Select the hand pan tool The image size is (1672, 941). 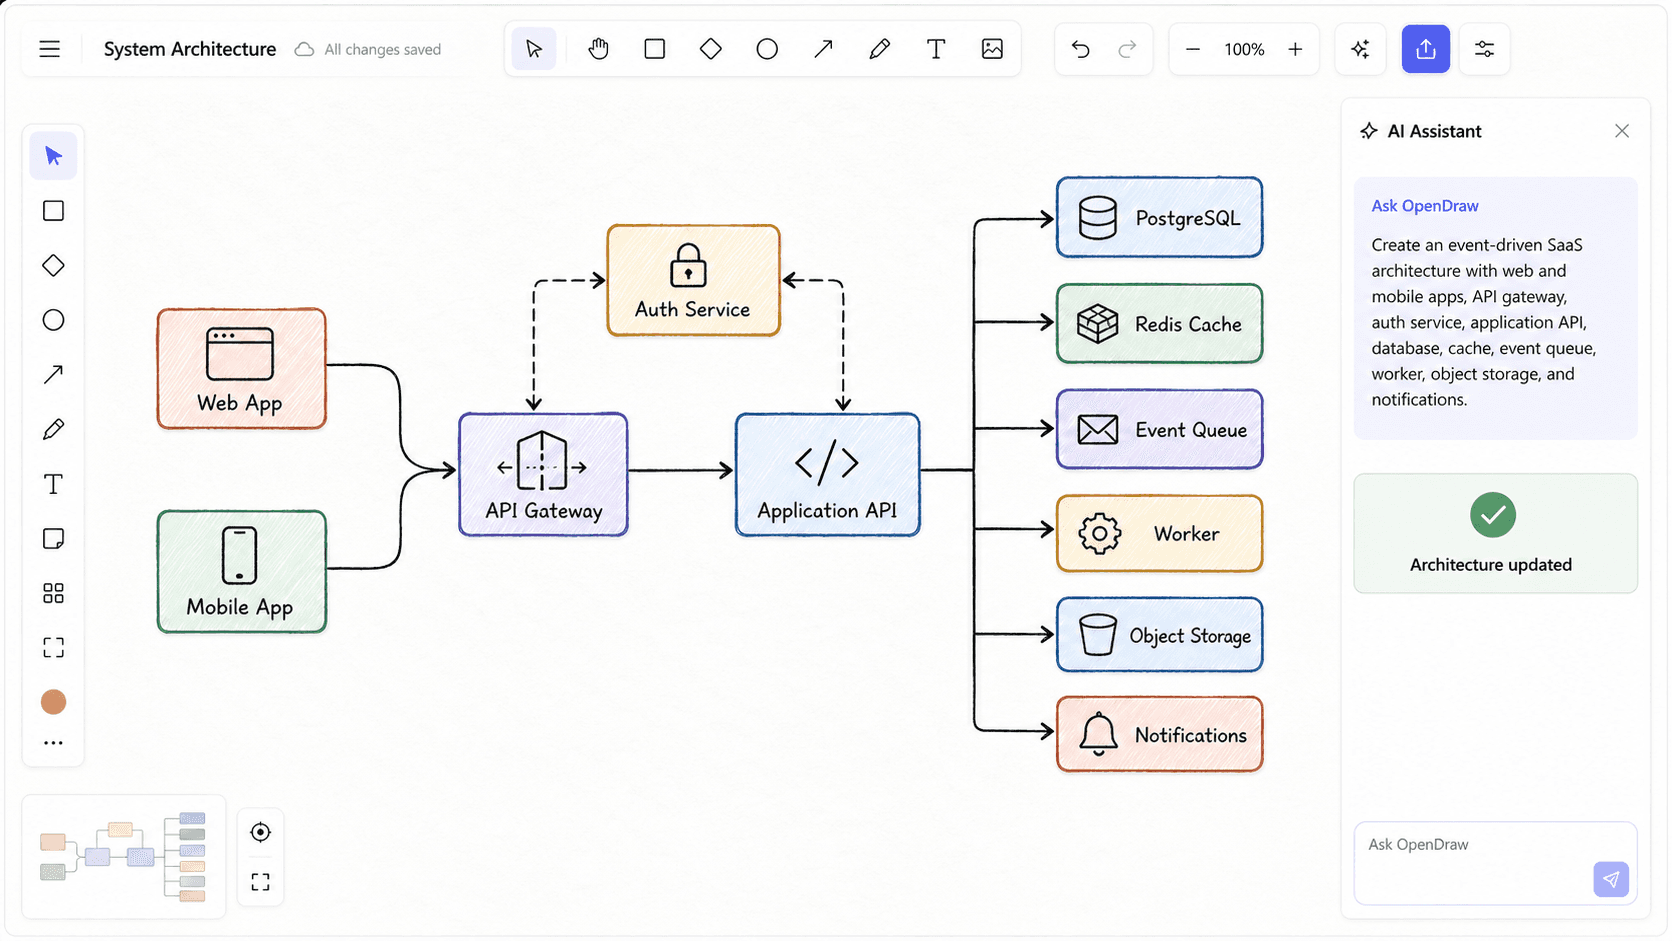point(598,49)
